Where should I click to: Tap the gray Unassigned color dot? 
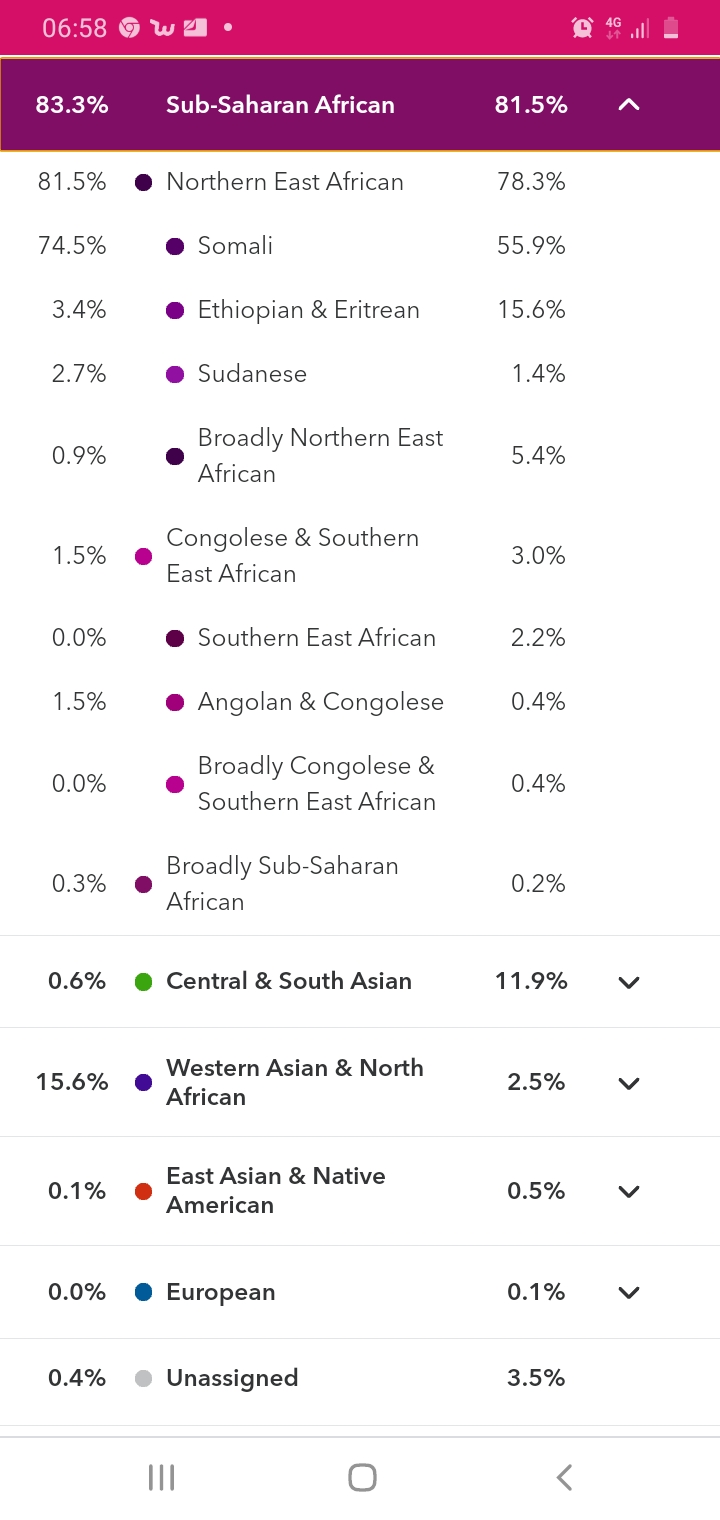pyautogui.click(x=143, y=1378)
